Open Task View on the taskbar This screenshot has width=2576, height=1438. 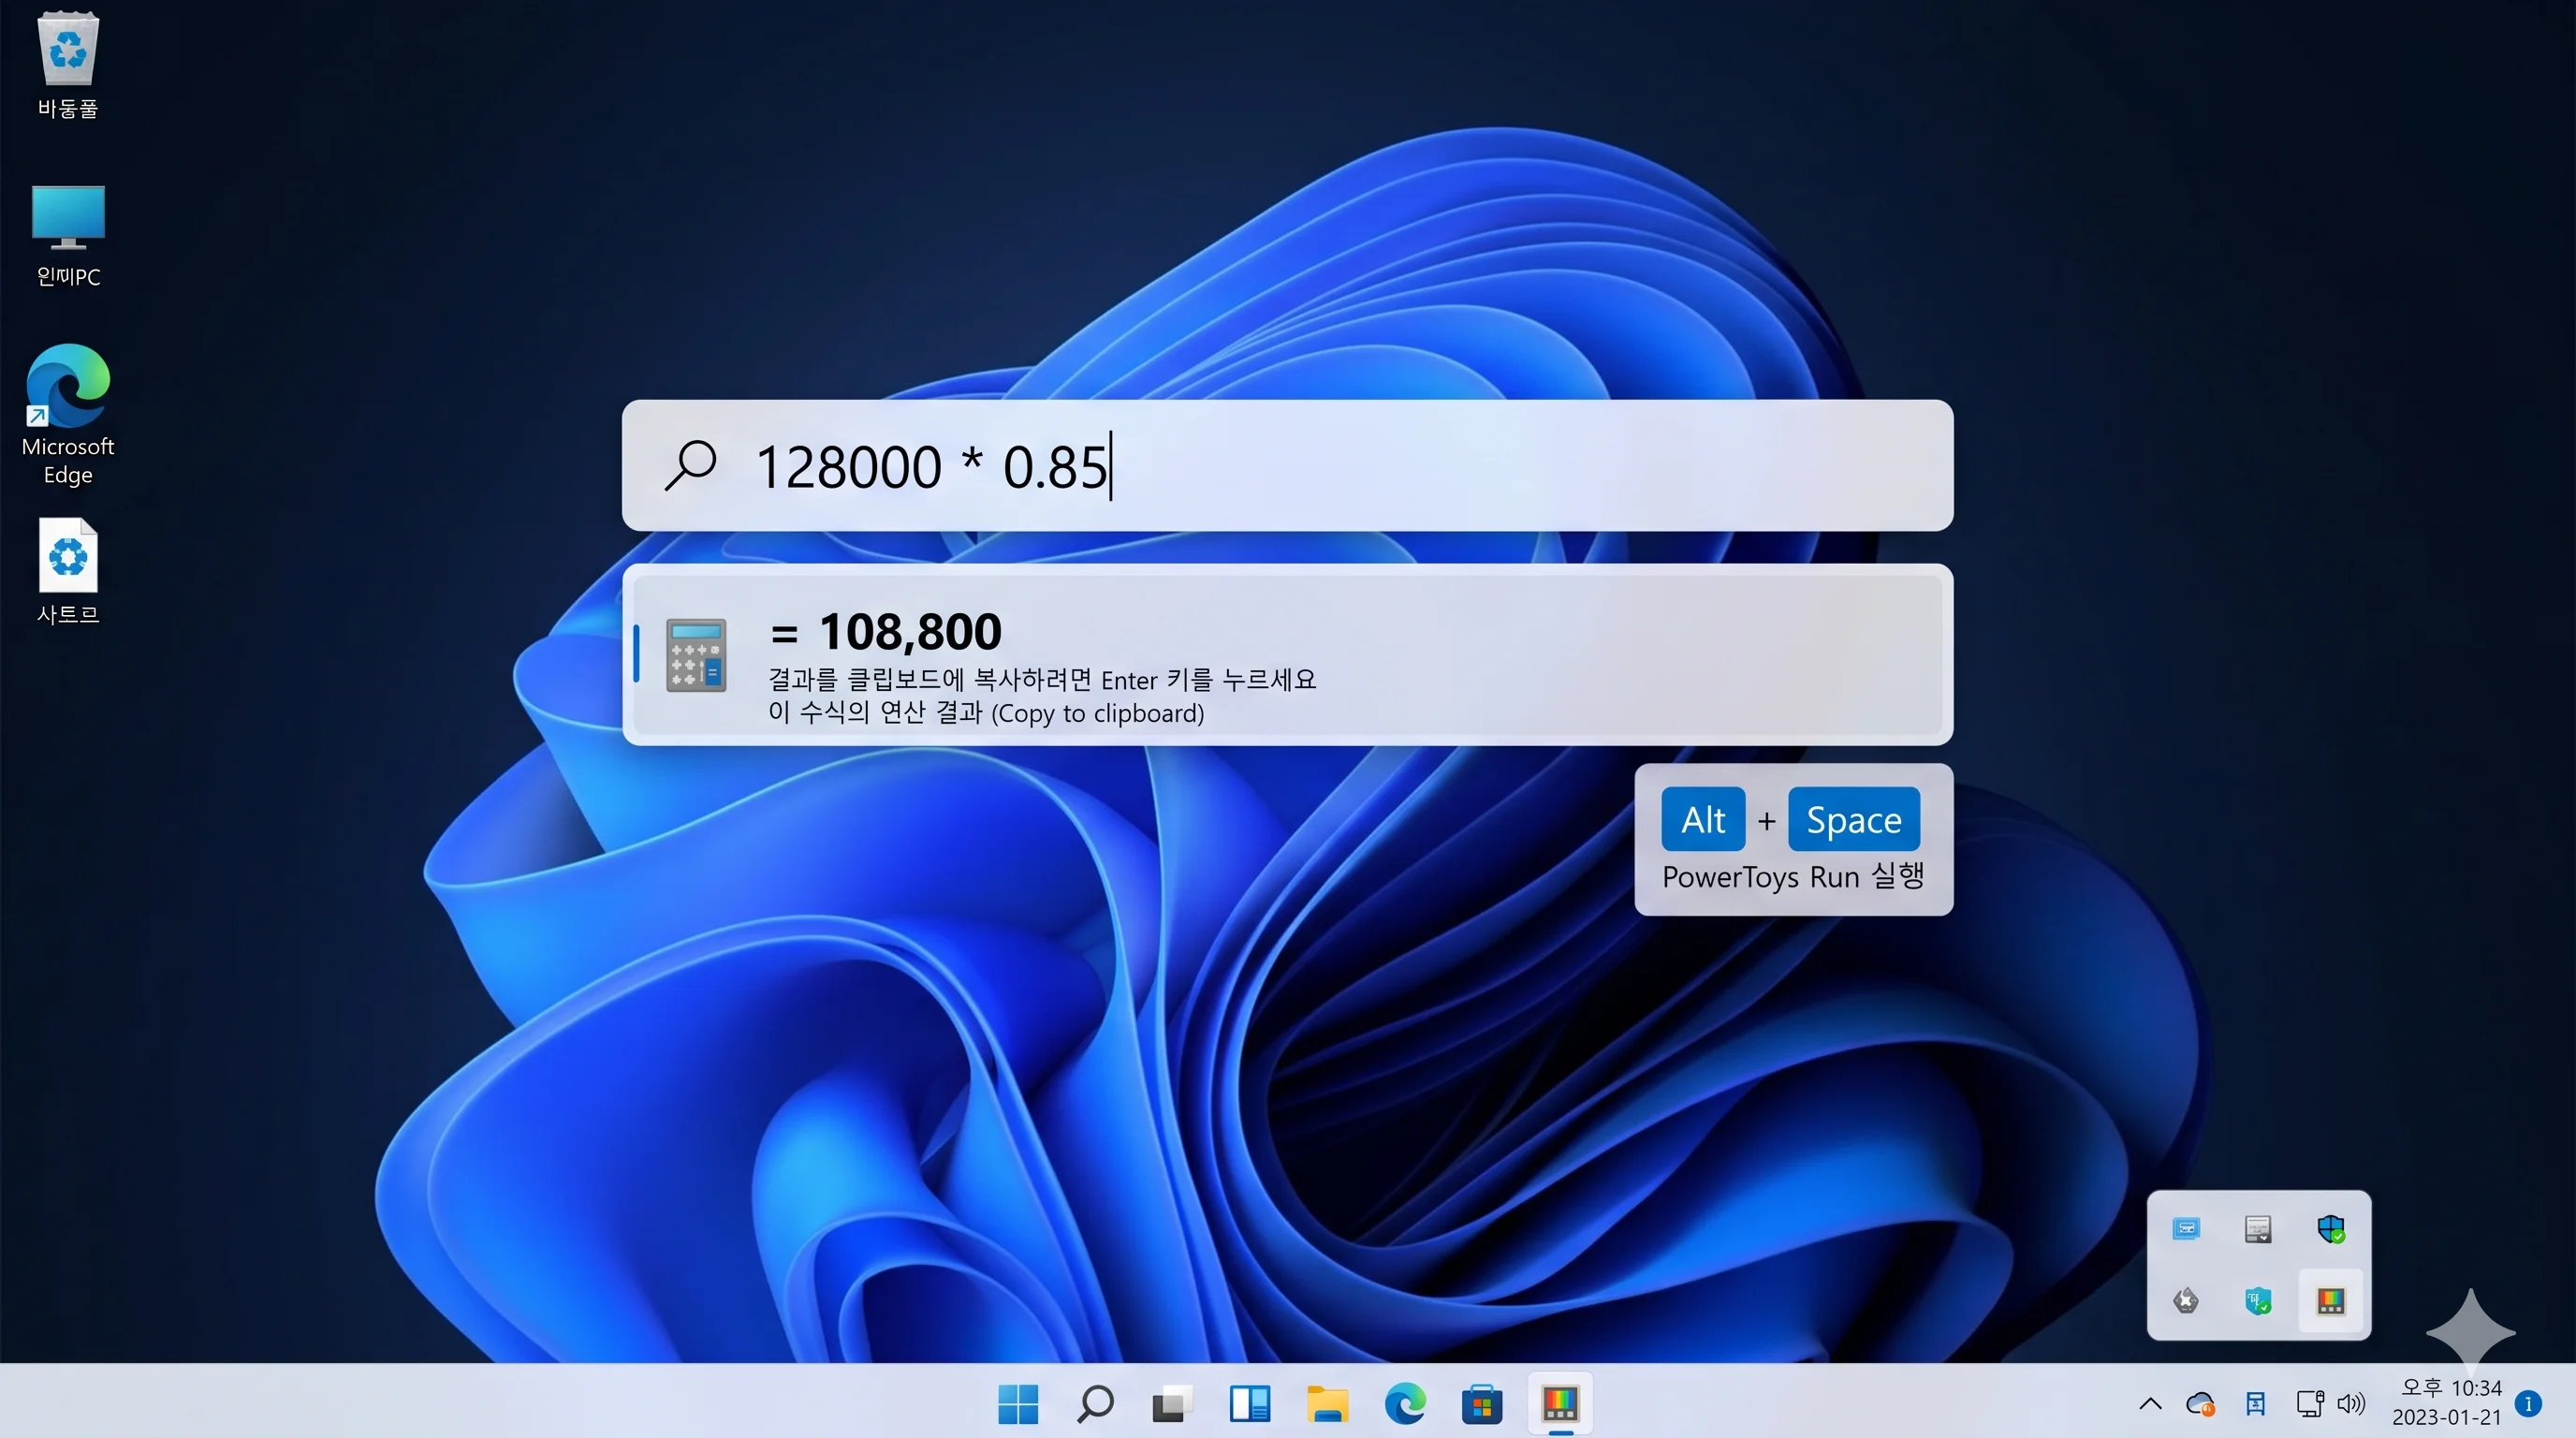click(1172, 1404)
